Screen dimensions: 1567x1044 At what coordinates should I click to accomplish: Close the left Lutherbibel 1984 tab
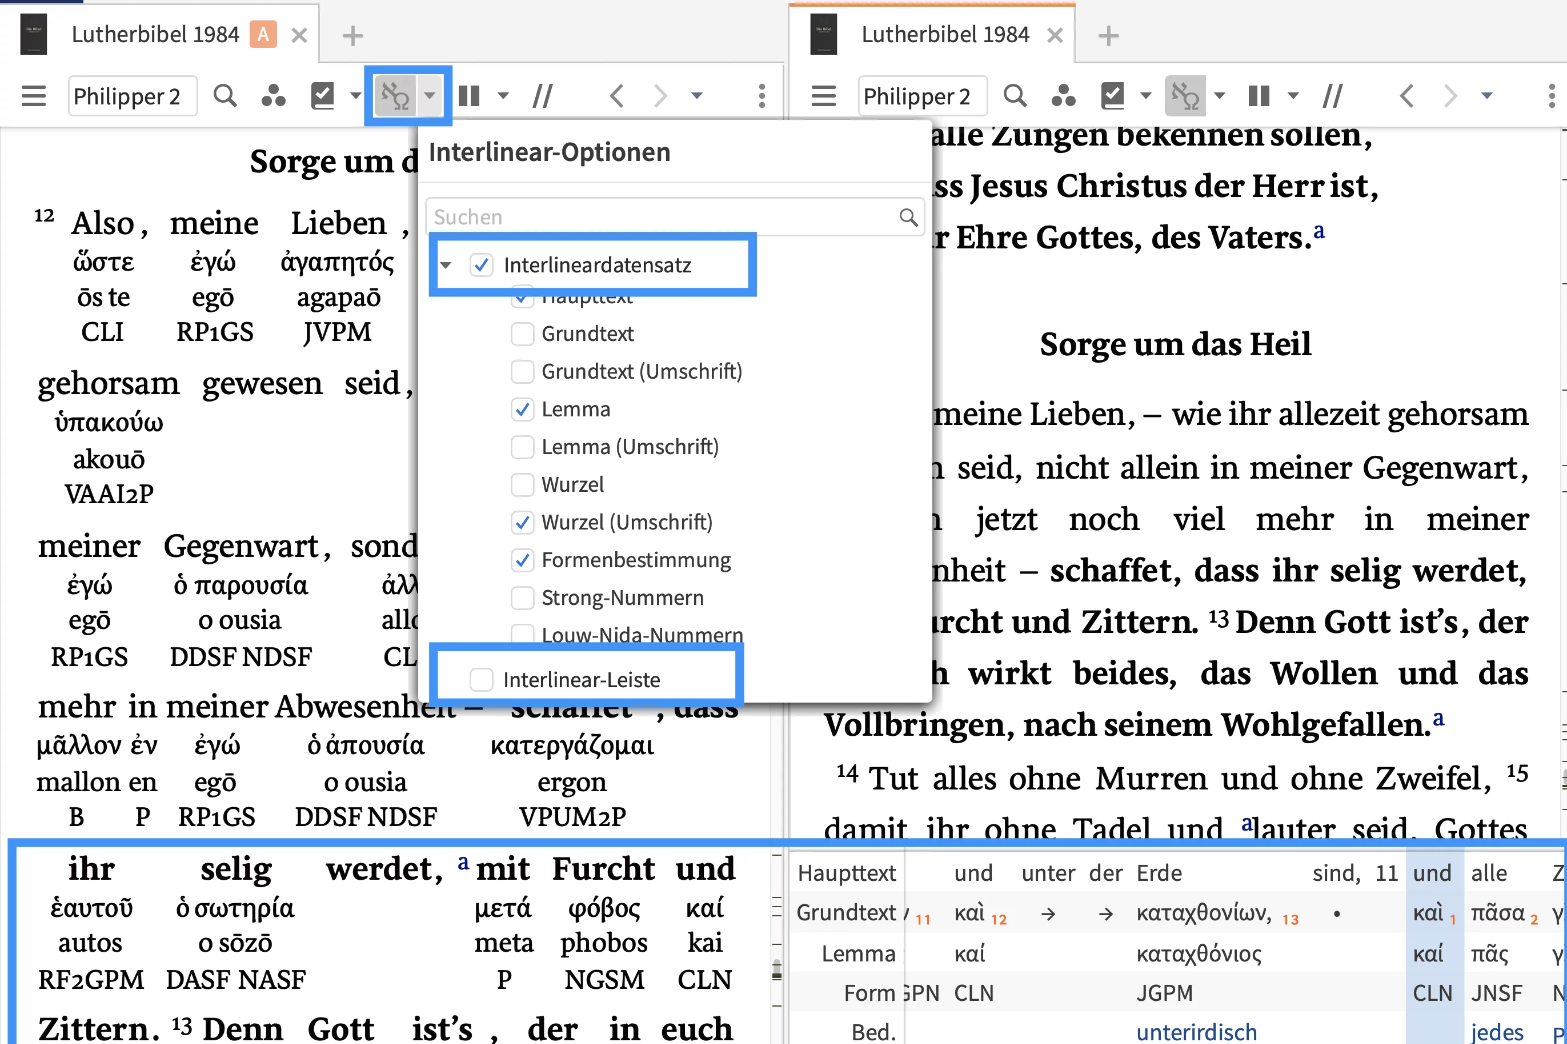[299, 36]
